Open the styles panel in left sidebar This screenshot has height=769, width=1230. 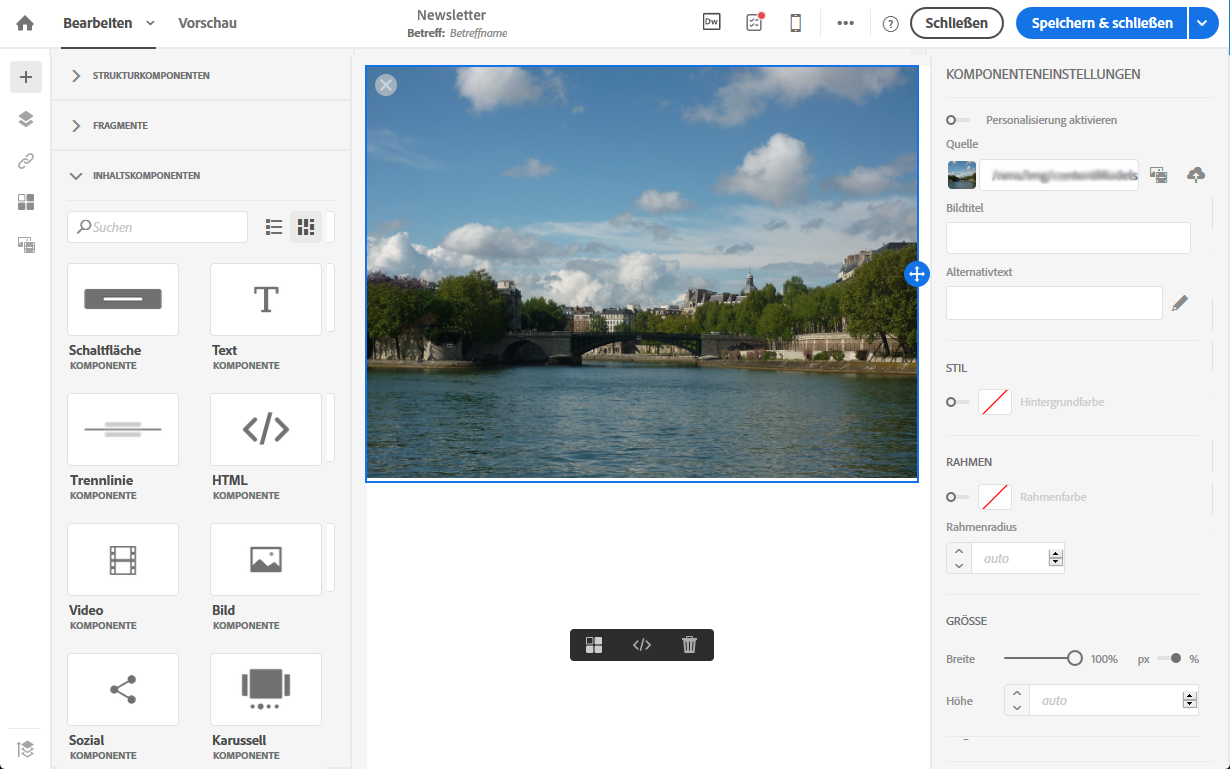[x=26, y=202]
